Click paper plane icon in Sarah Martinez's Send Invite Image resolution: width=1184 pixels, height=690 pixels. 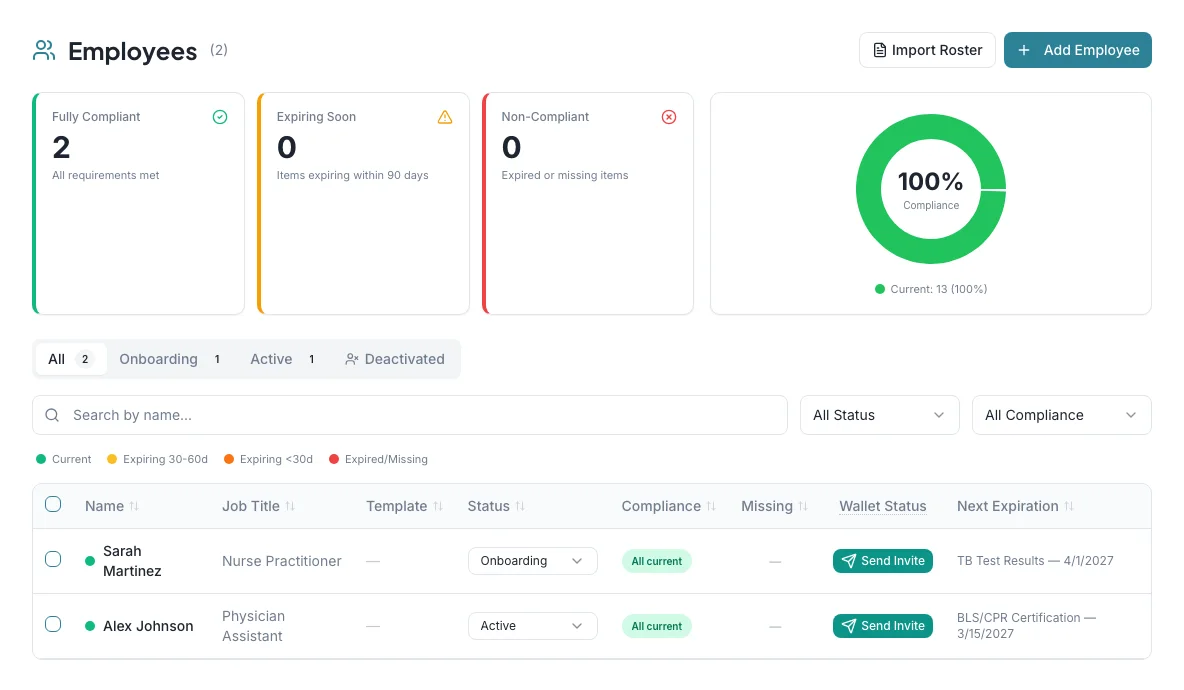pos(849,561)
